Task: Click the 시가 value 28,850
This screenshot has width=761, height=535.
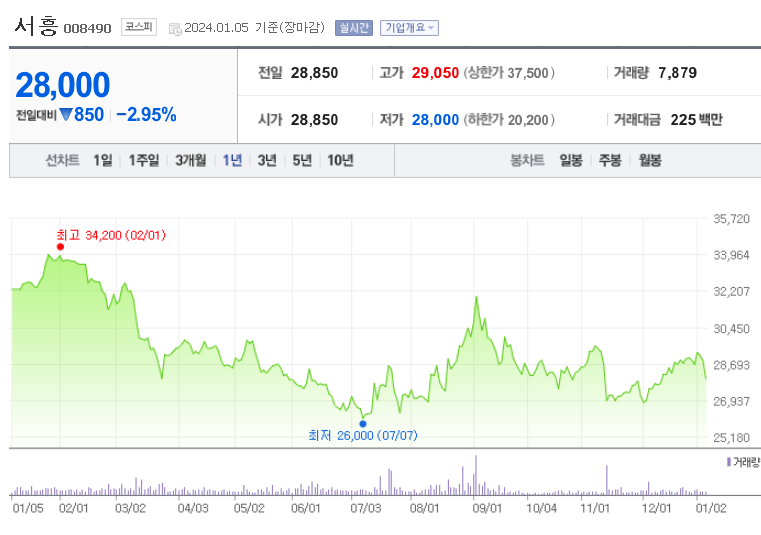Action: [x=314, y=120]
